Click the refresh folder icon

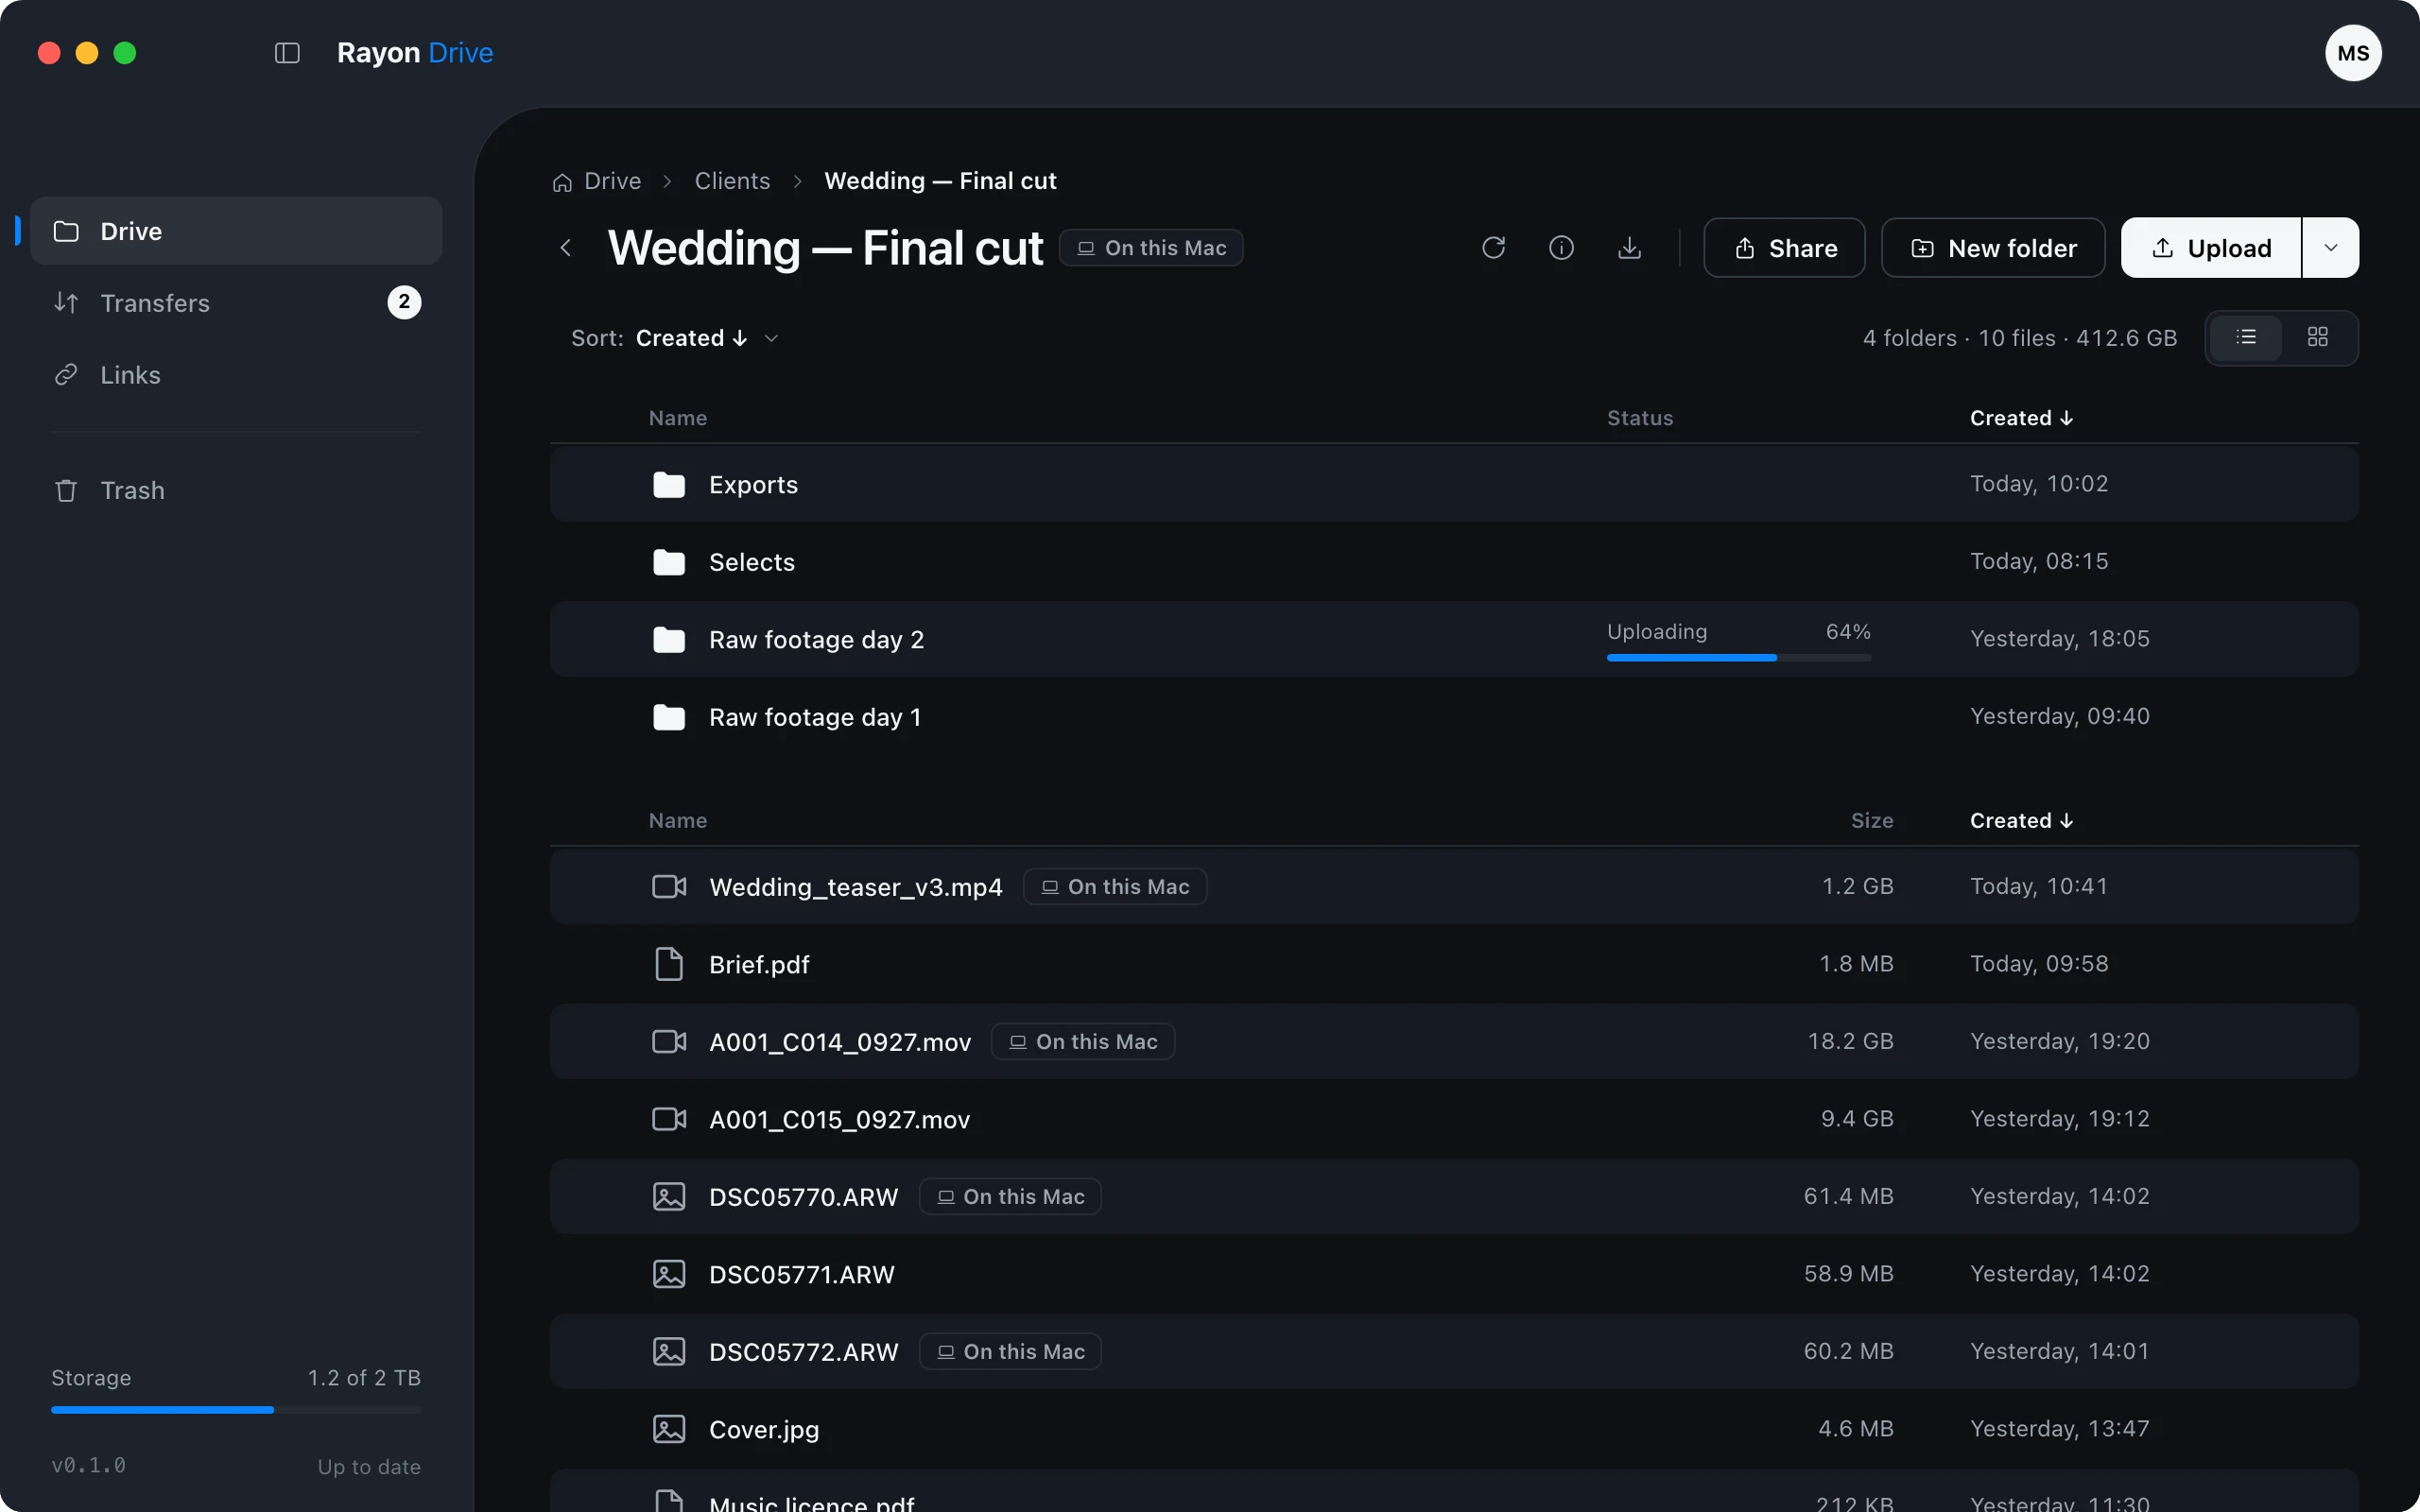tap(1493, 248)
